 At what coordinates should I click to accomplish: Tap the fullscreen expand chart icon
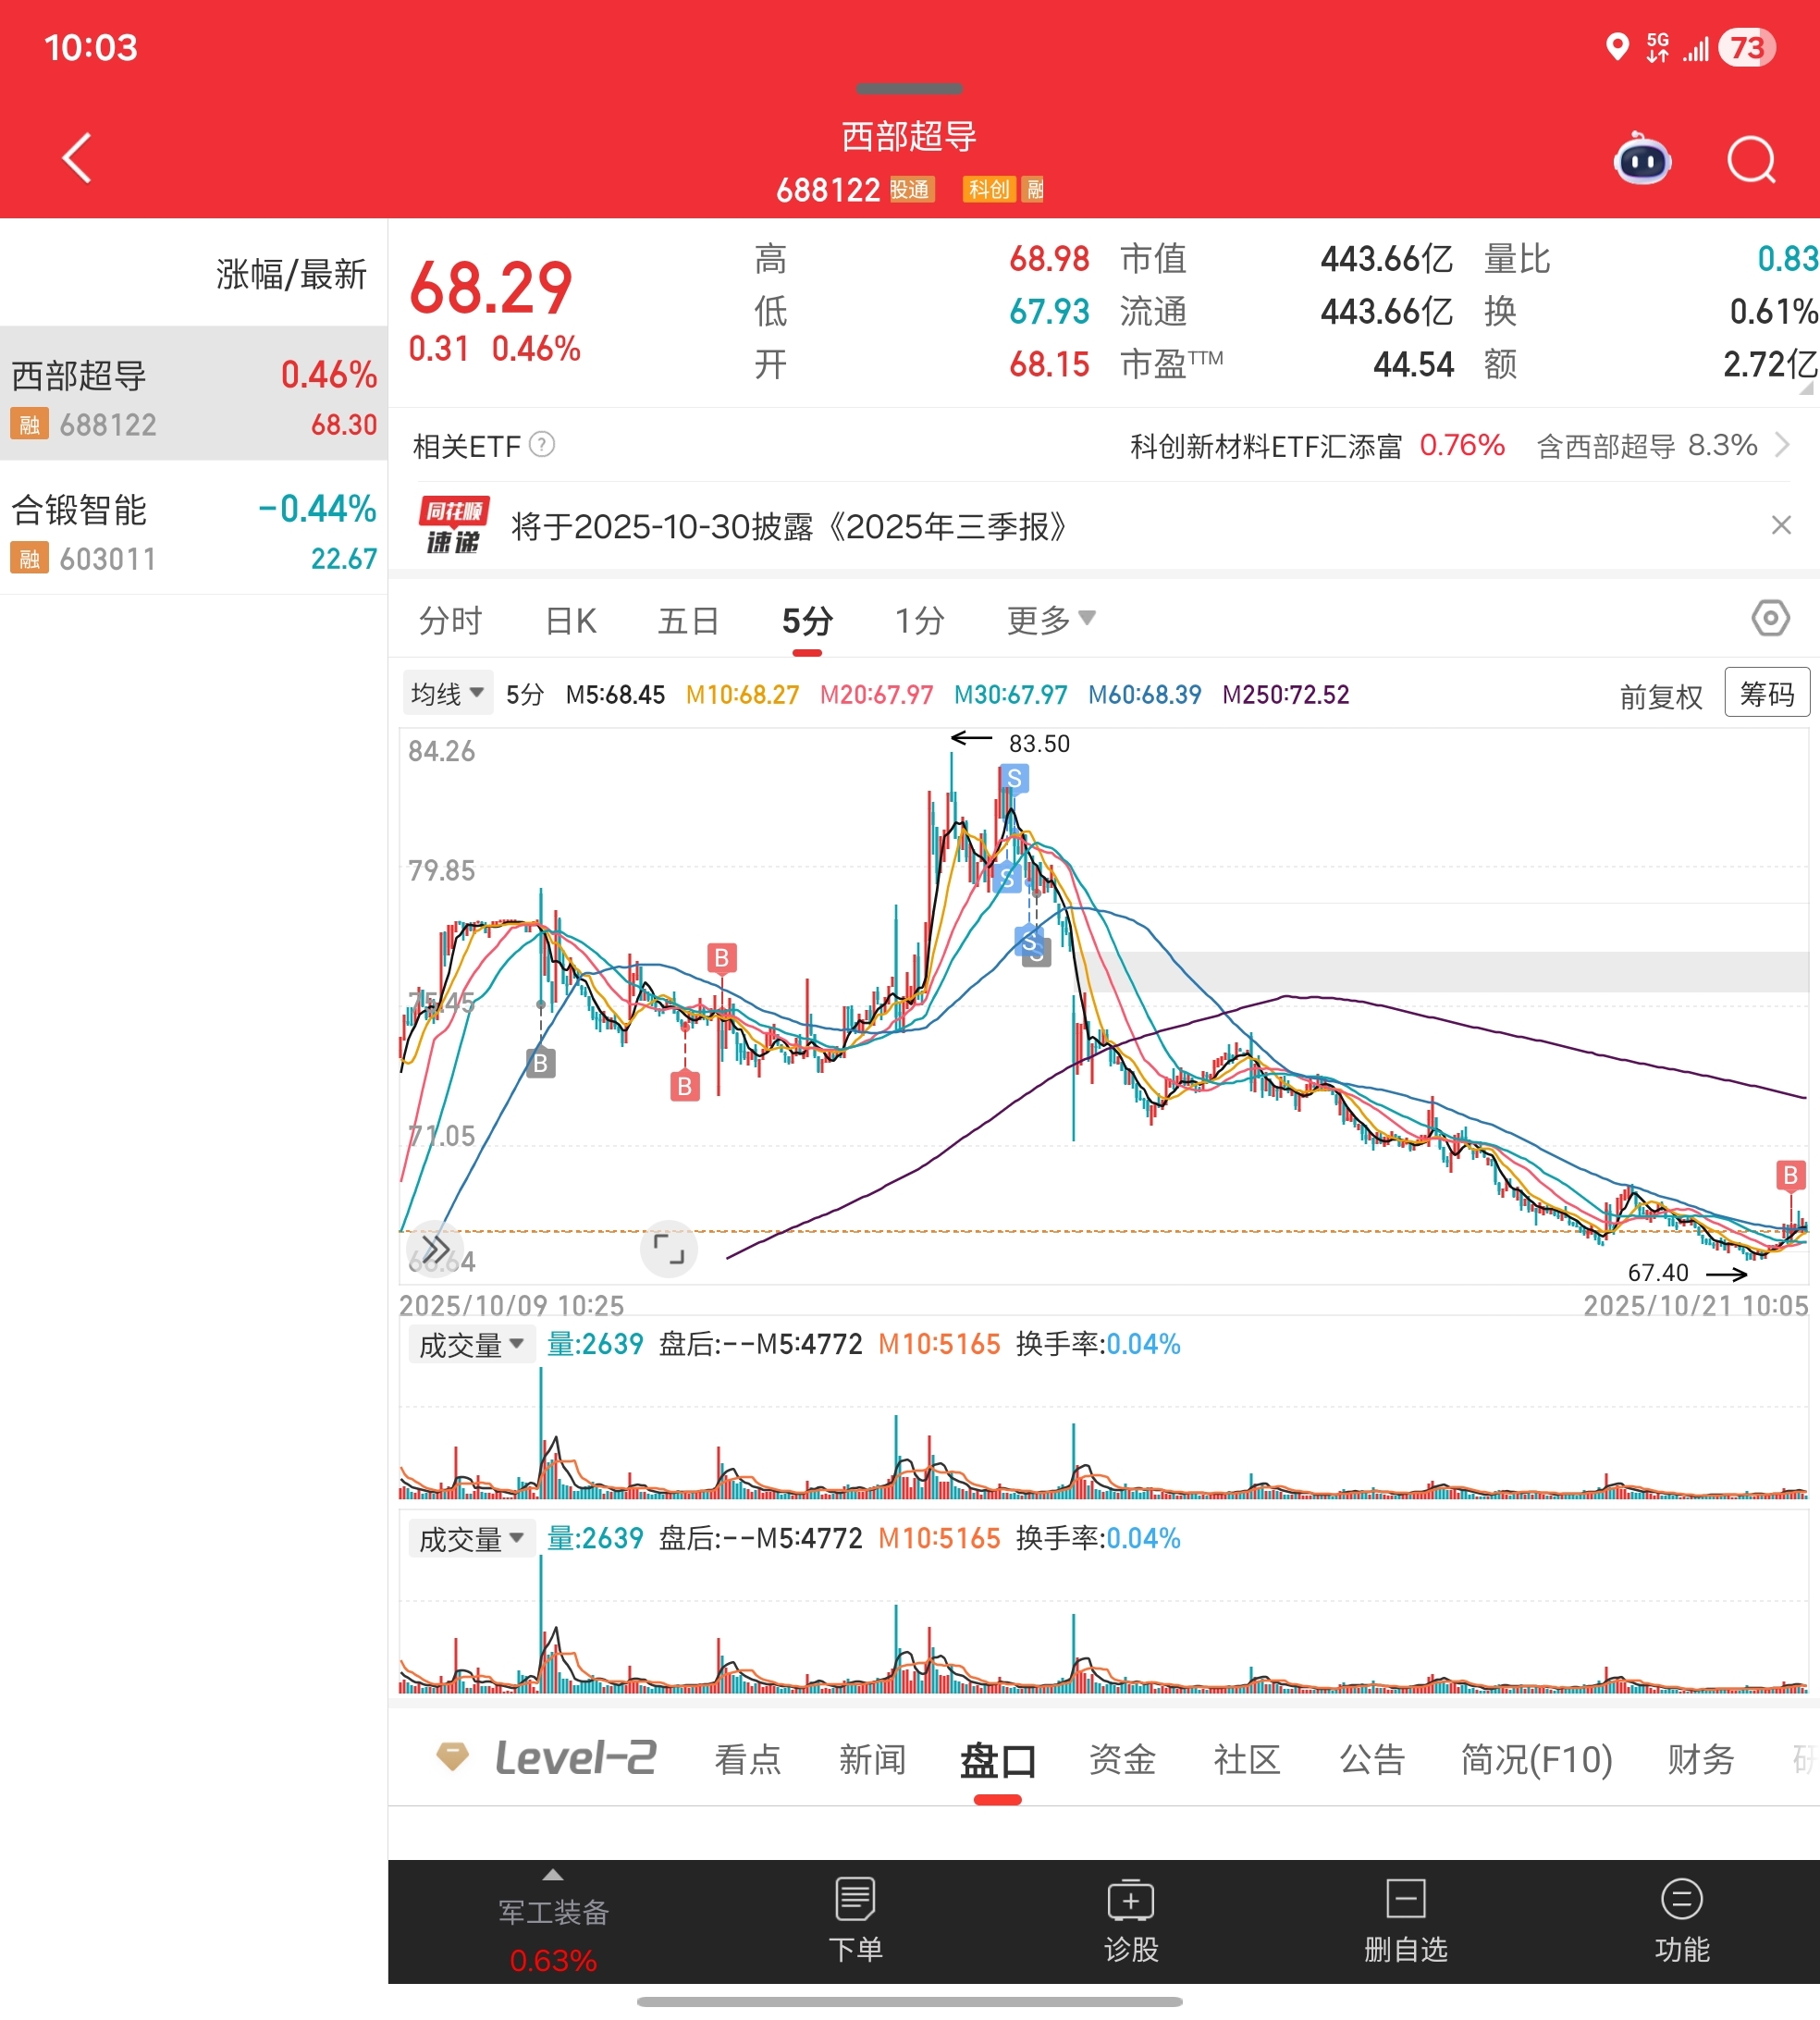pyautogui.click(x=668, y=1248)
